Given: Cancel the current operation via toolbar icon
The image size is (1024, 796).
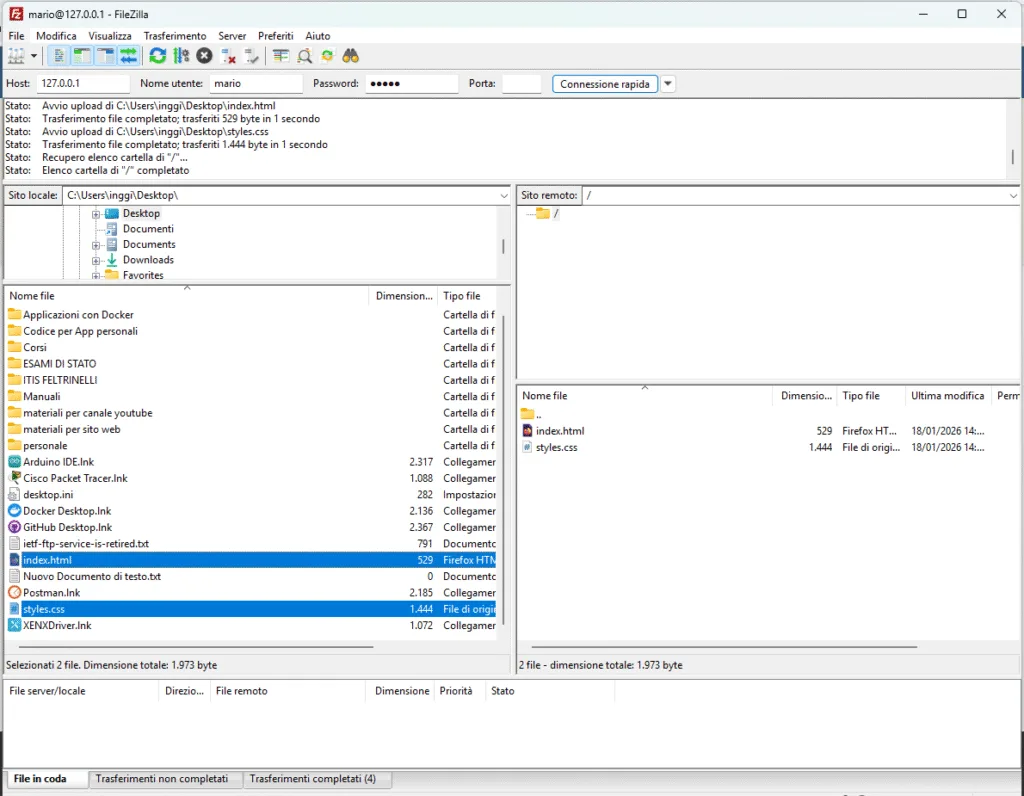Looking at the screenshot, I should (x=204, y=56).
